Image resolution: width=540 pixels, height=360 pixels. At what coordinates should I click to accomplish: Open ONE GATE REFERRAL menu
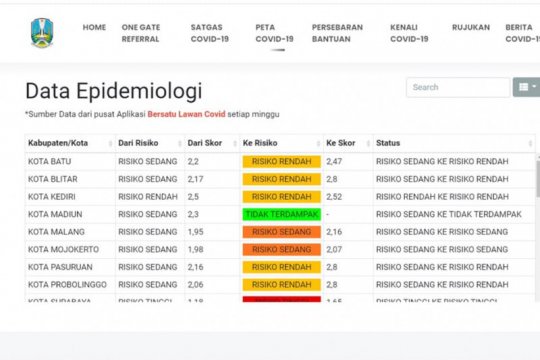(141, 33)
